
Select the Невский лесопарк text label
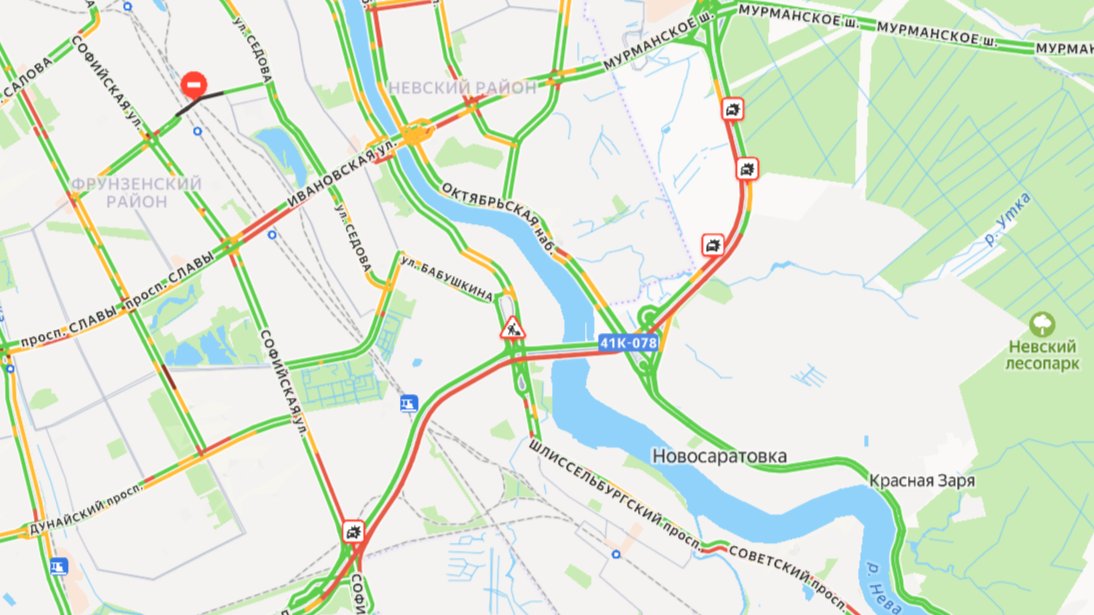click(x=1042, y=355)
